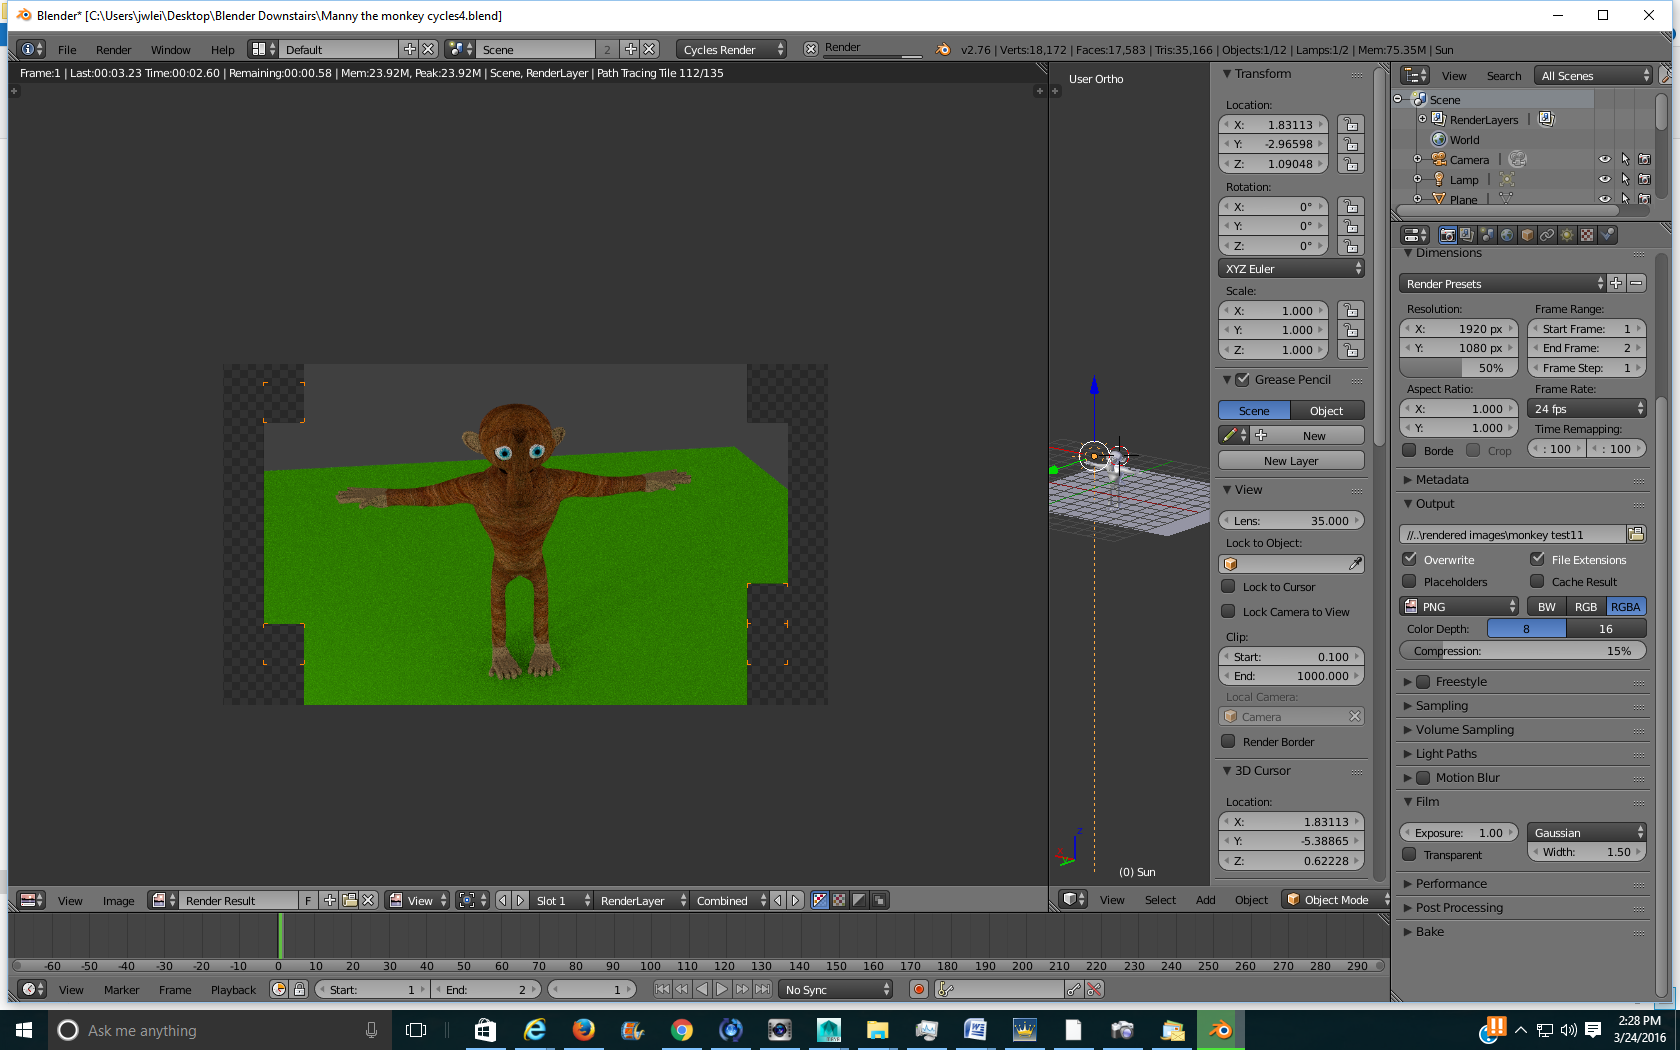Screen dimensions: 1680x1050
Task: Toggle Lamp renderability camera icon in outliner
Action: [1644, 179]
